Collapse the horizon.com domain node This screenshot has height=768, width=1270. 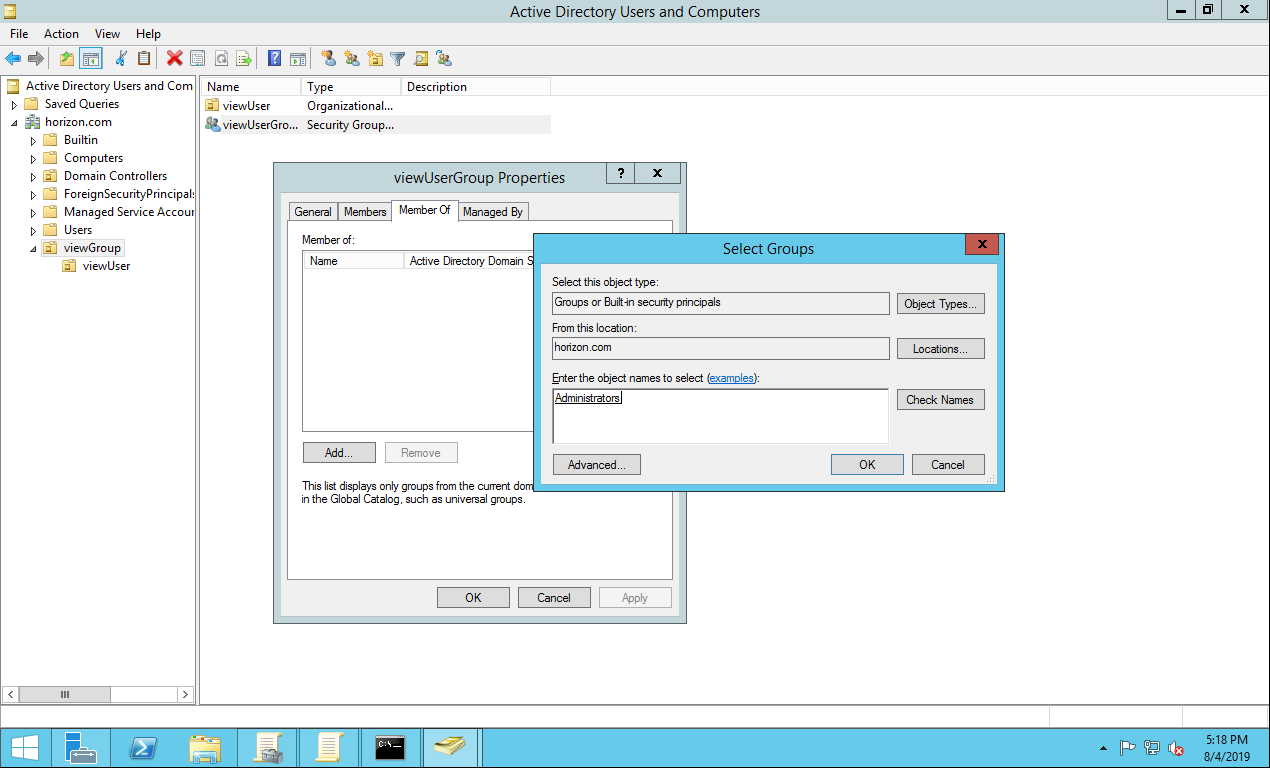coord(15,123)
